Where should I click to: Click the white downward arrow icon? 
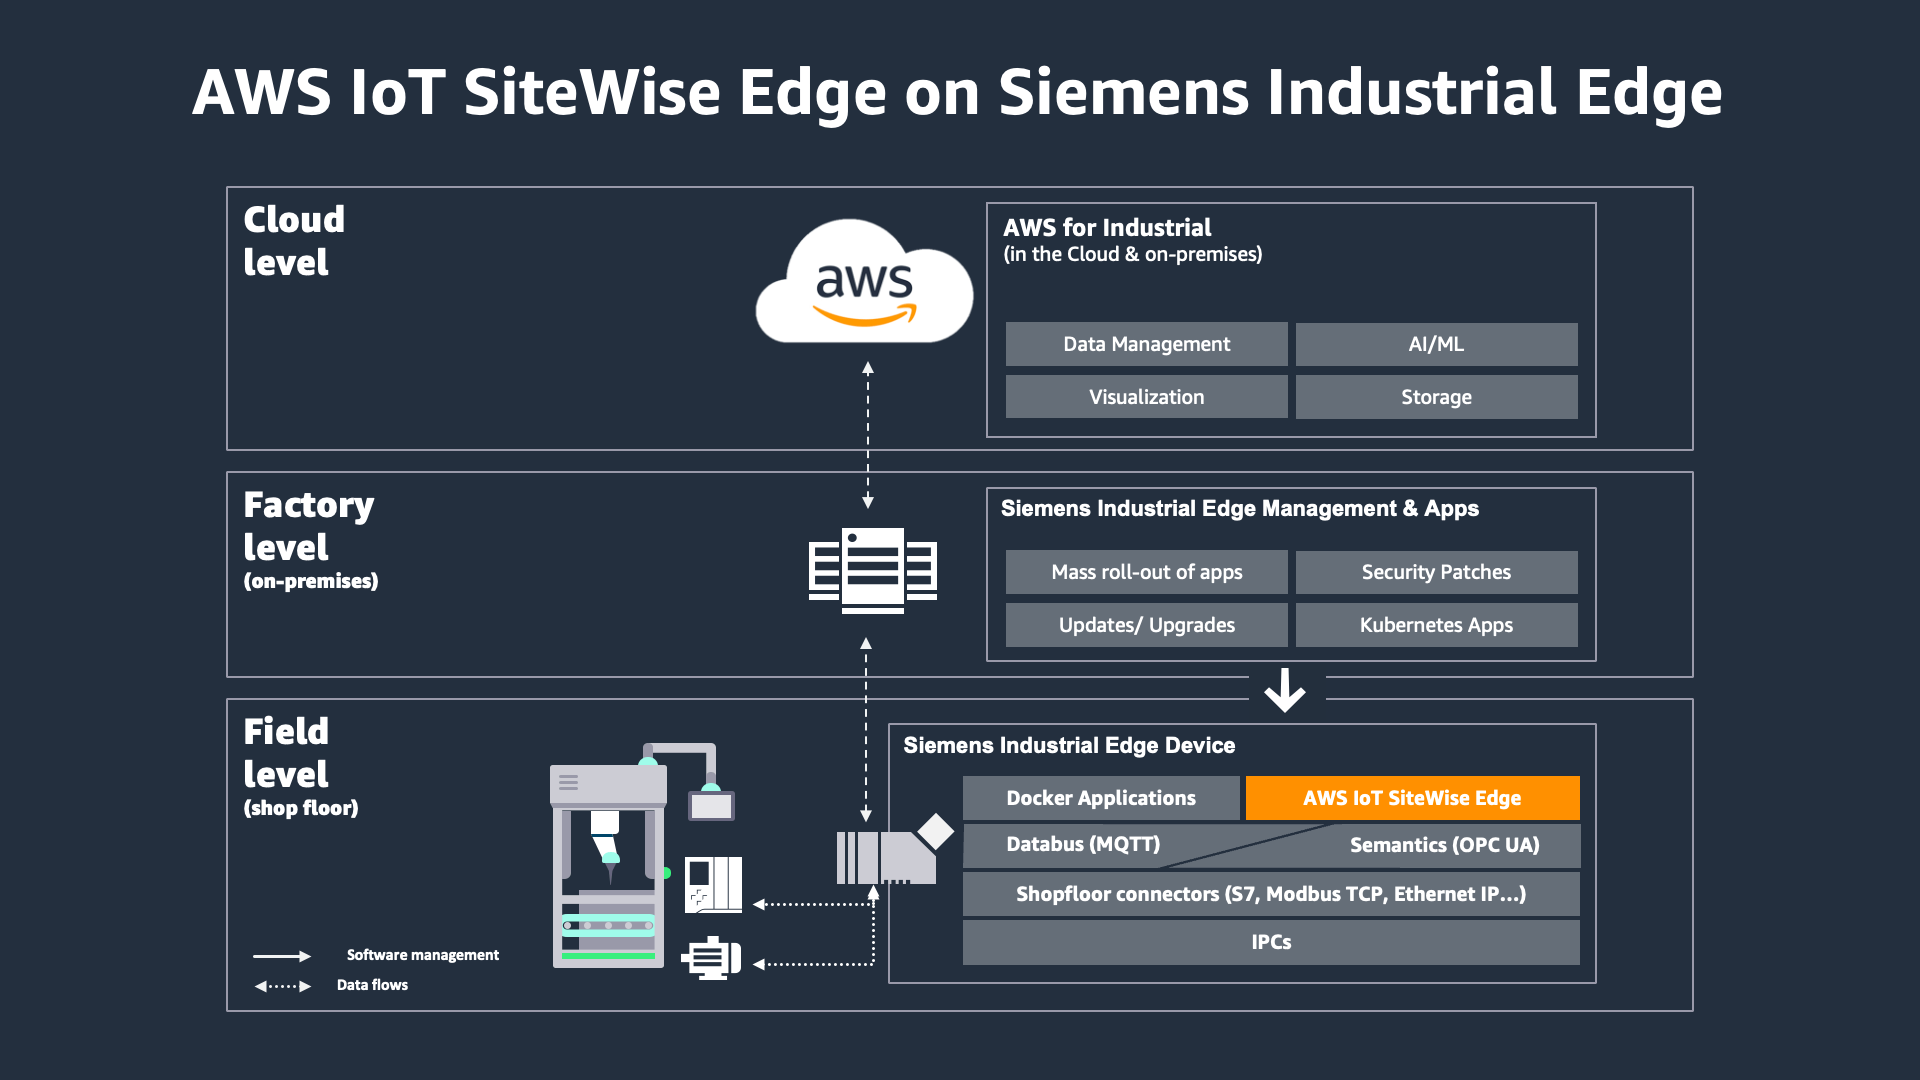1285,690
